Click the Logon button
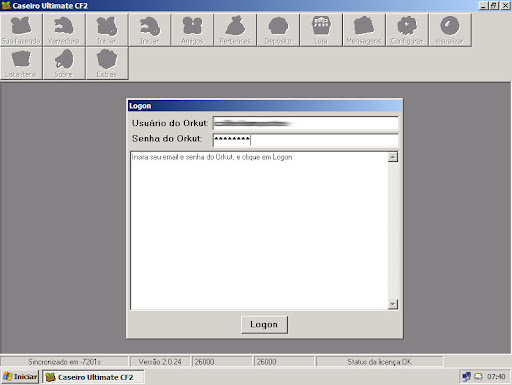The width and height of the screenshot is (512, 385). click(264, 325)
